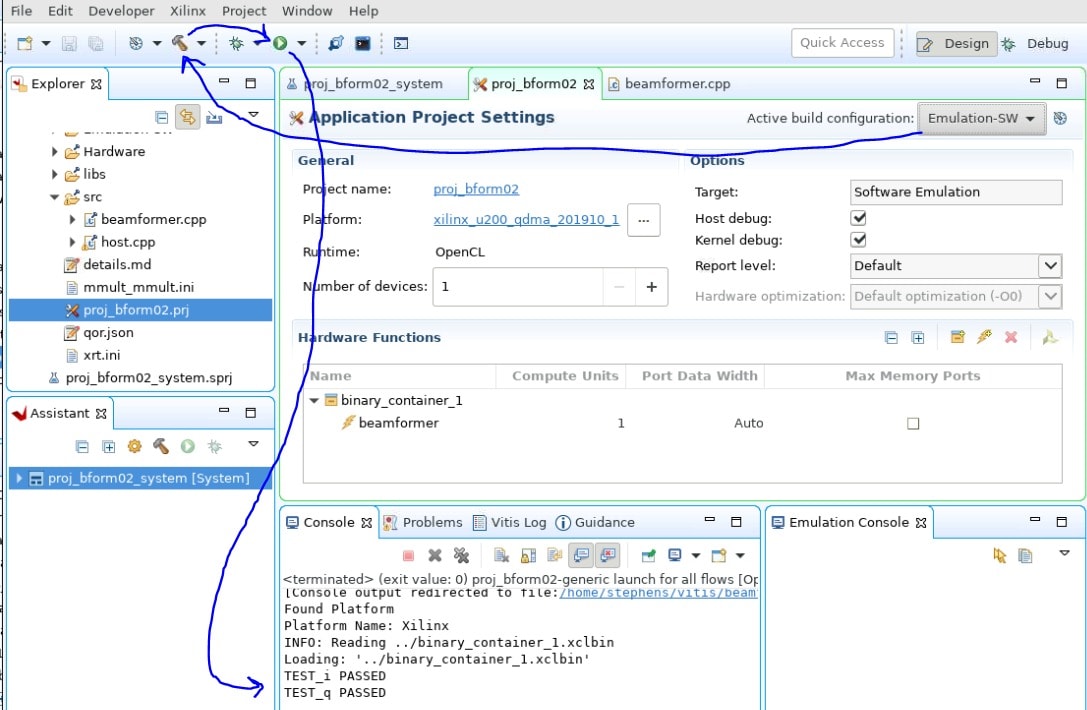Click Expand All in Hardware Functions section
Image resolution: width=1087 pixels, height=710 pixels.
pos(918,338)
